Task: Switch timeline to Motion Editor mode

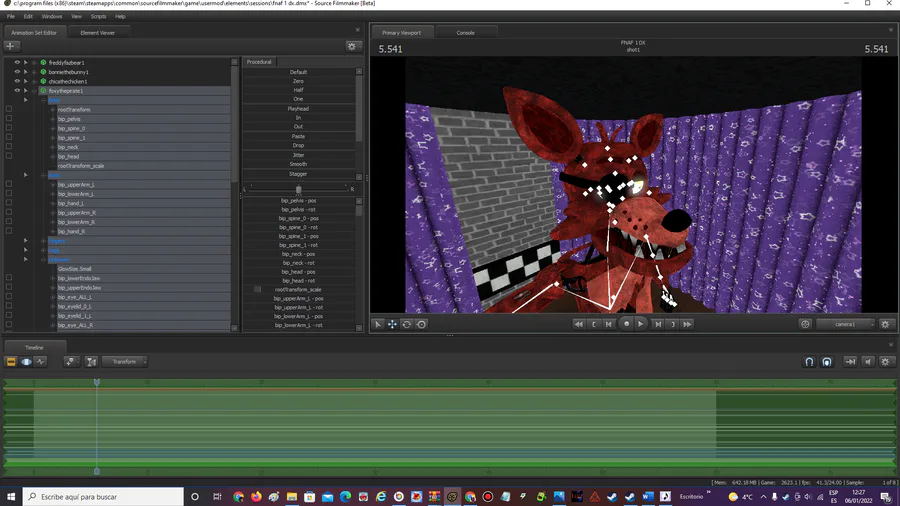Action: point(26,361)
